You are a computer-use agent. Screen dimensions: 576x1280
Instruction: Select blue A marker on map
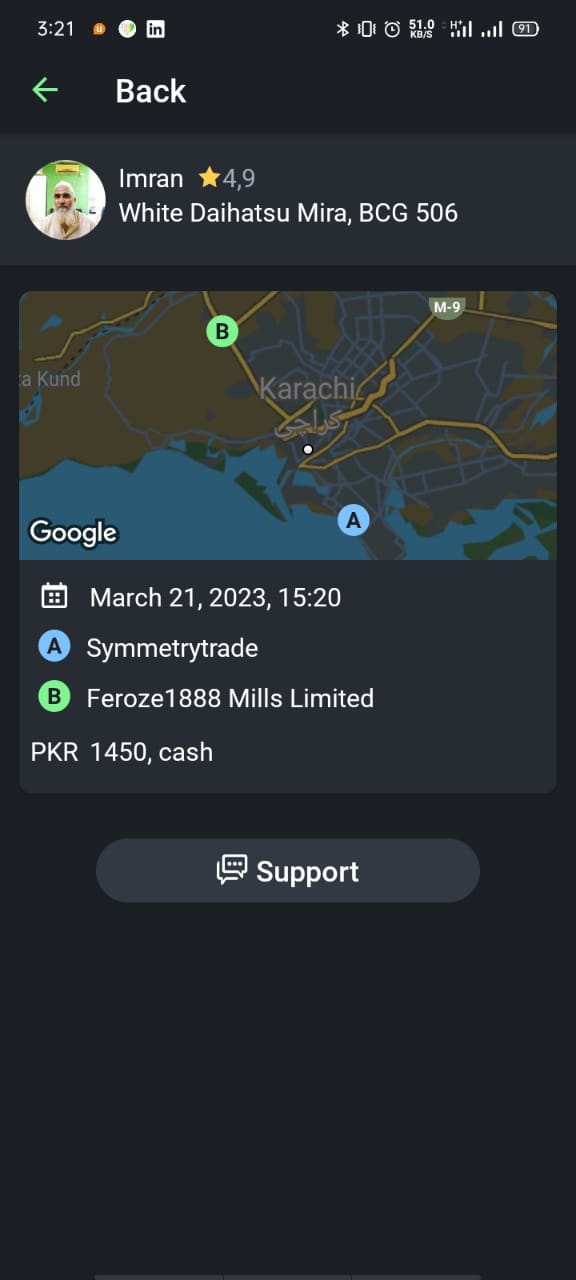pyautogui.click(x=352, y=520)
